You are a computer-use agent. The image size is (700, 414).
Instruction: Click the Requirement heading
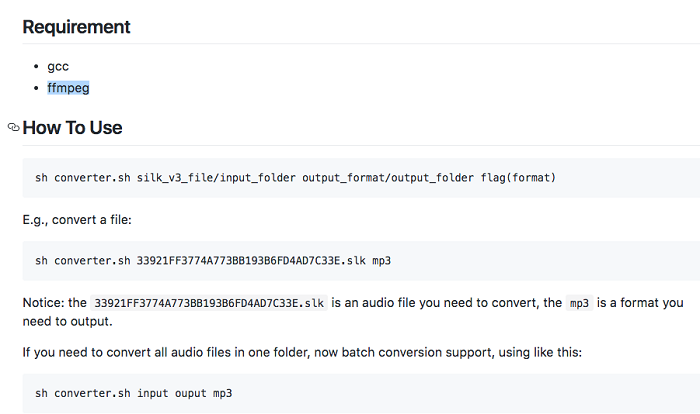click(76, 27)
